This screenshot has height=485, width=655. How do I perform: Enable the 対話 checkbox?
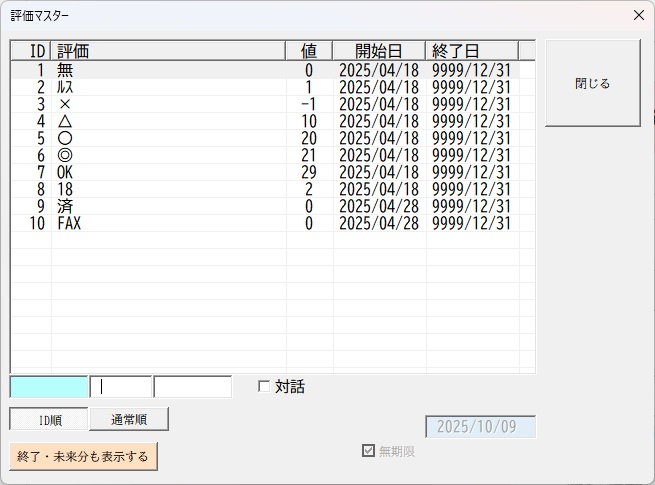tap(264, 387)
